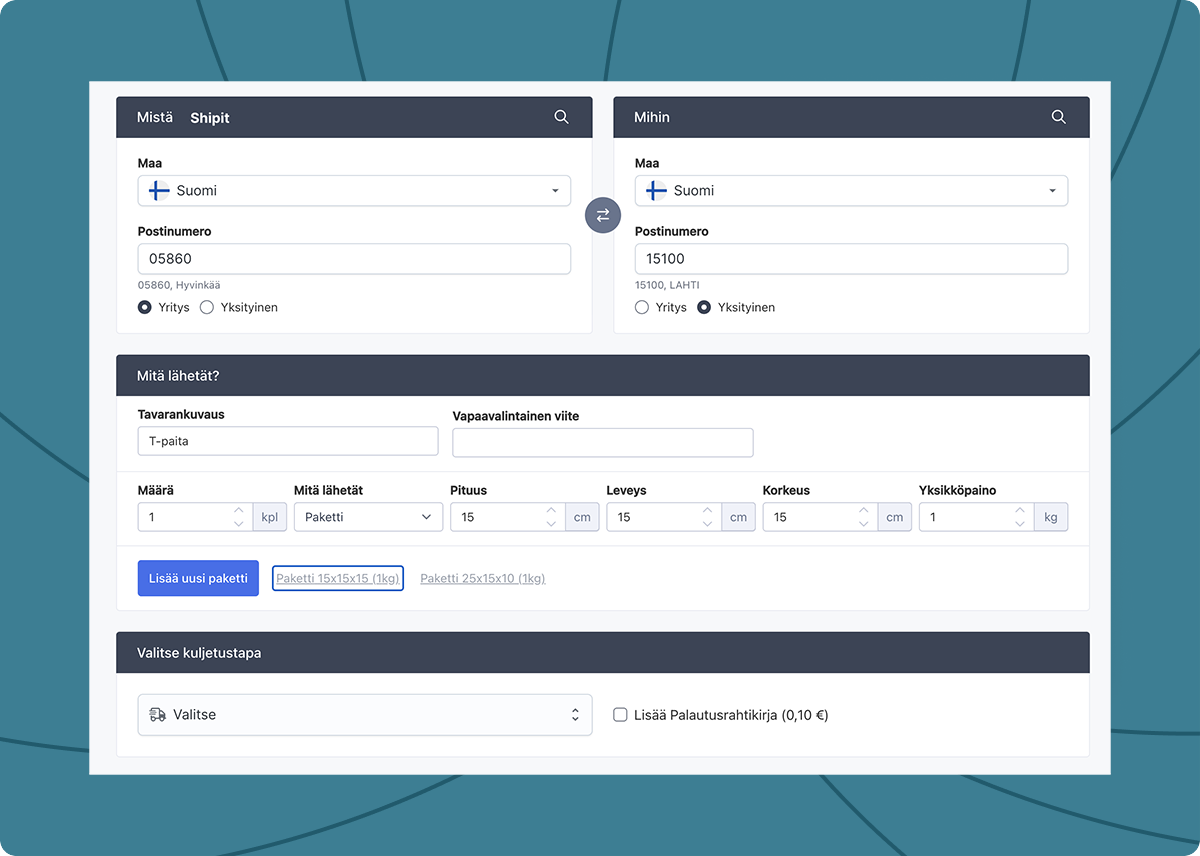Decrease Pituus value with down arrow
The height and width of the screenshot is (856, 1200).
point(551,524)
